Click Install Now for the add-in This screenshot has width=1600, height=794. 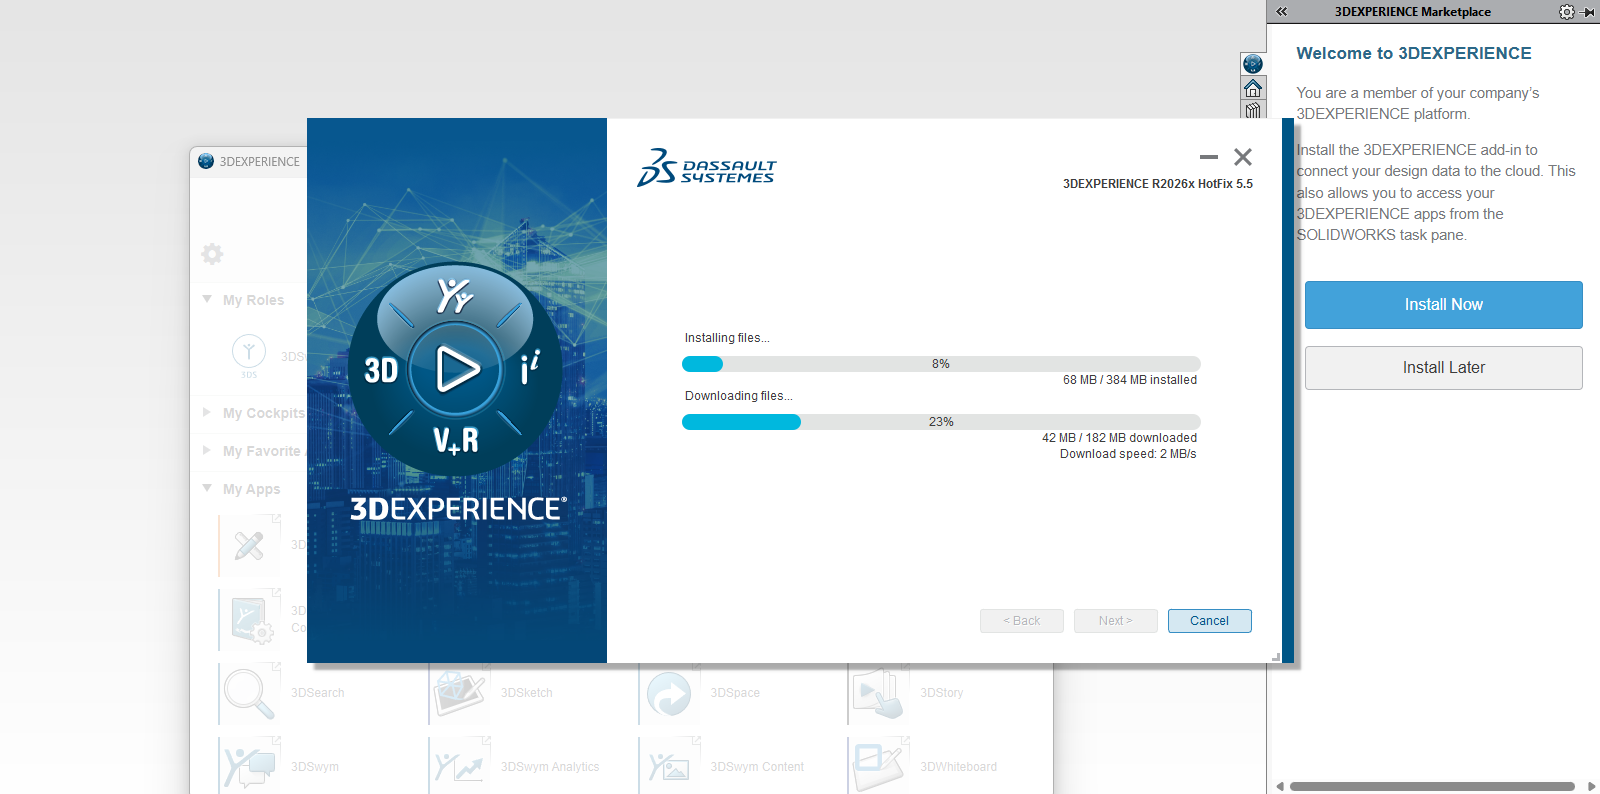click(1443, 305)
